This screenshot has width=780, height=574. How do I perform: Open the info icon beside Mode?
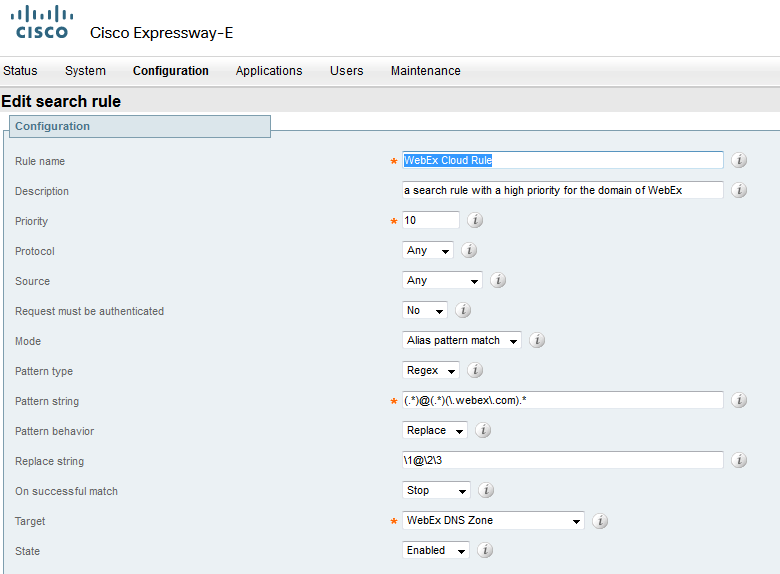pos(537,340)
